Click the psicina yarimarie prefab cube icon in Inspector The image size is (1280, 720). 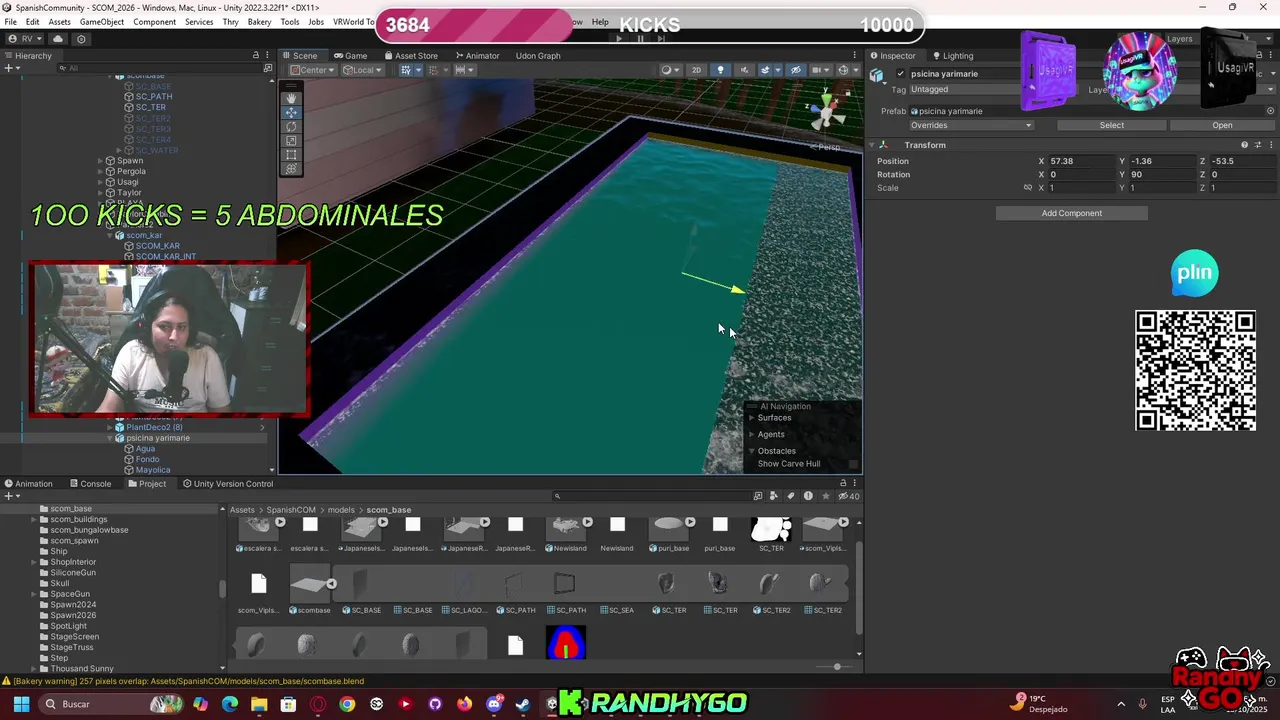877,76
